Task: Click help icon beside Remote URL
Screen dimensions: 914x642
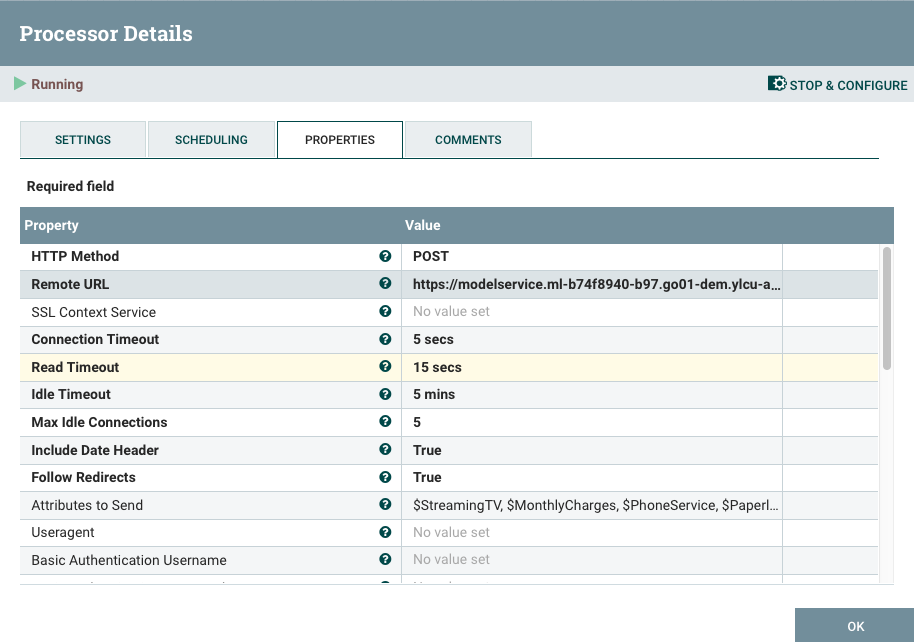Action: 385,284
